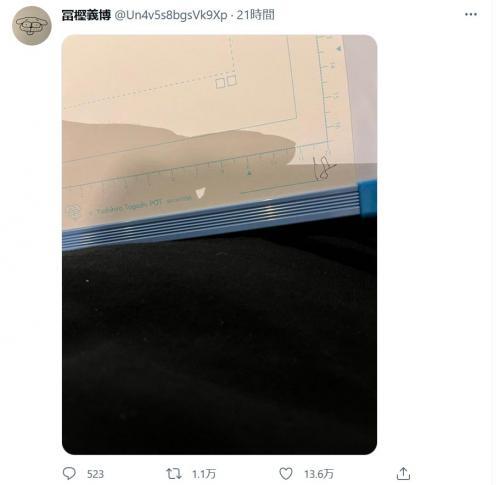Like the tweet with the heart icon
The width and height of the screenshot is (500, 485).
[286, 473]
